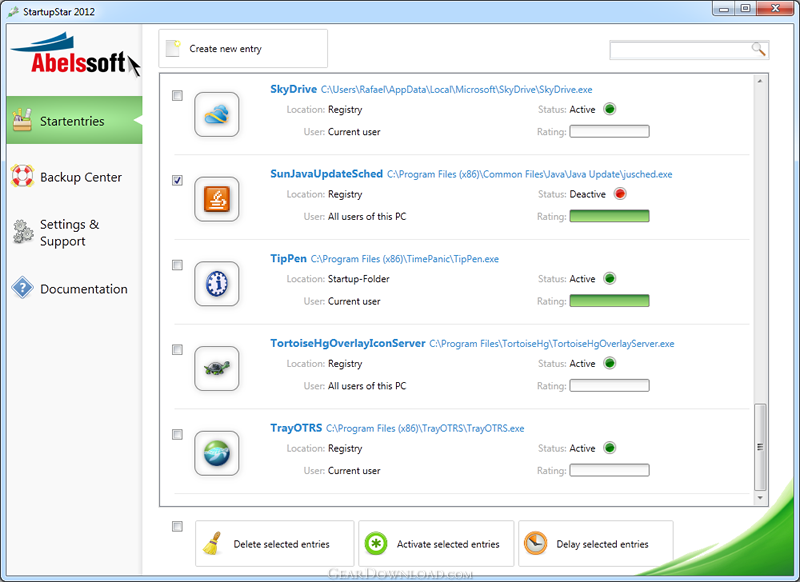Tick the TrayOTRS entry checkbox
The height and width of the screenshot is (582, 800).
pos(177,434)
